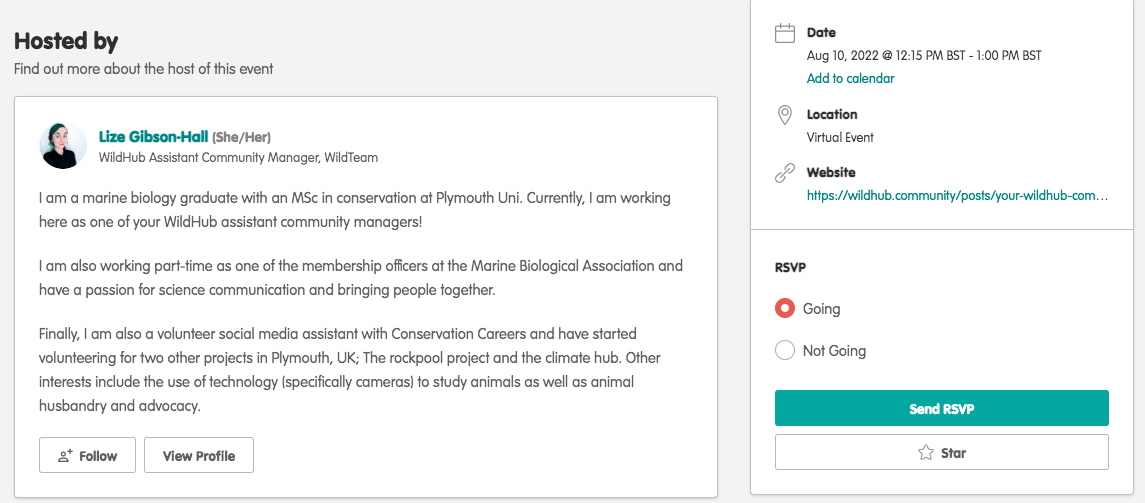
Task: Select the Not Going radio option
Action: click(785, 351)
